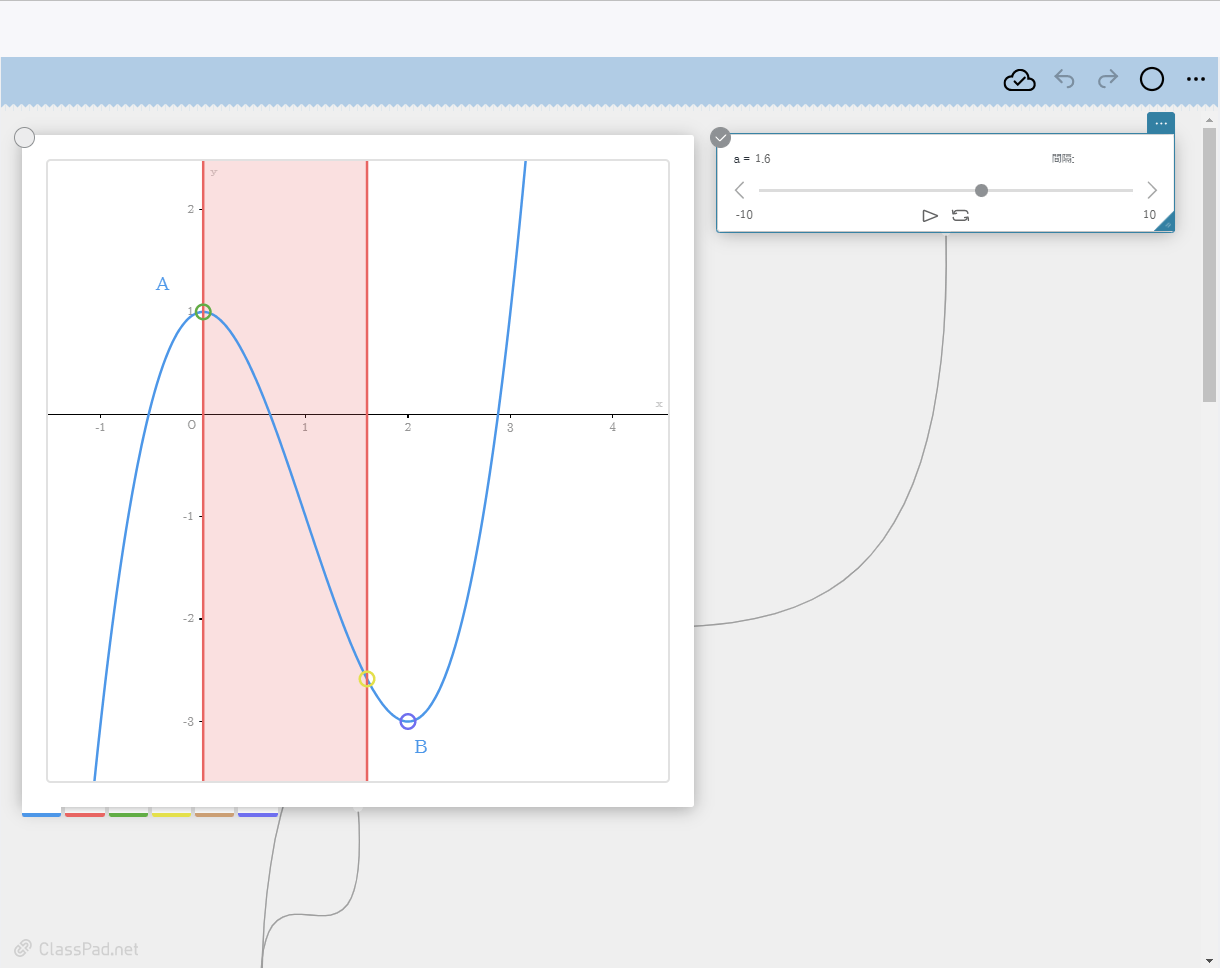Open the ellipsis menu in the top toolbar
Screen dimensions: 1220x968
point(1196,79)
